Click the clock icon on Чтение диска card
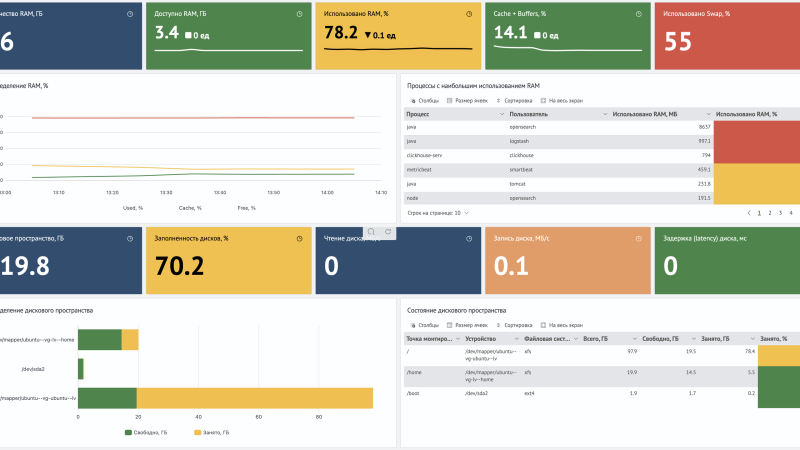 coord(469,239)
